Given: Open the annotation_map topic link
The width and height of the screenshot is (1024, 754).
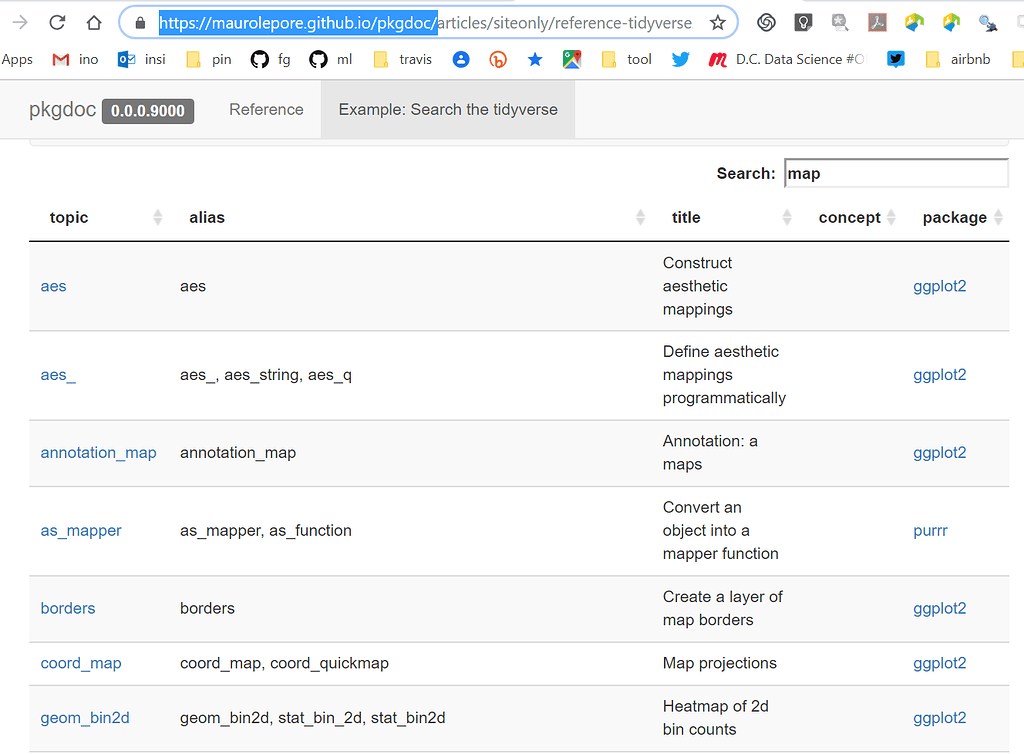Looking at the screenshot, I should (x=99, y=453).
